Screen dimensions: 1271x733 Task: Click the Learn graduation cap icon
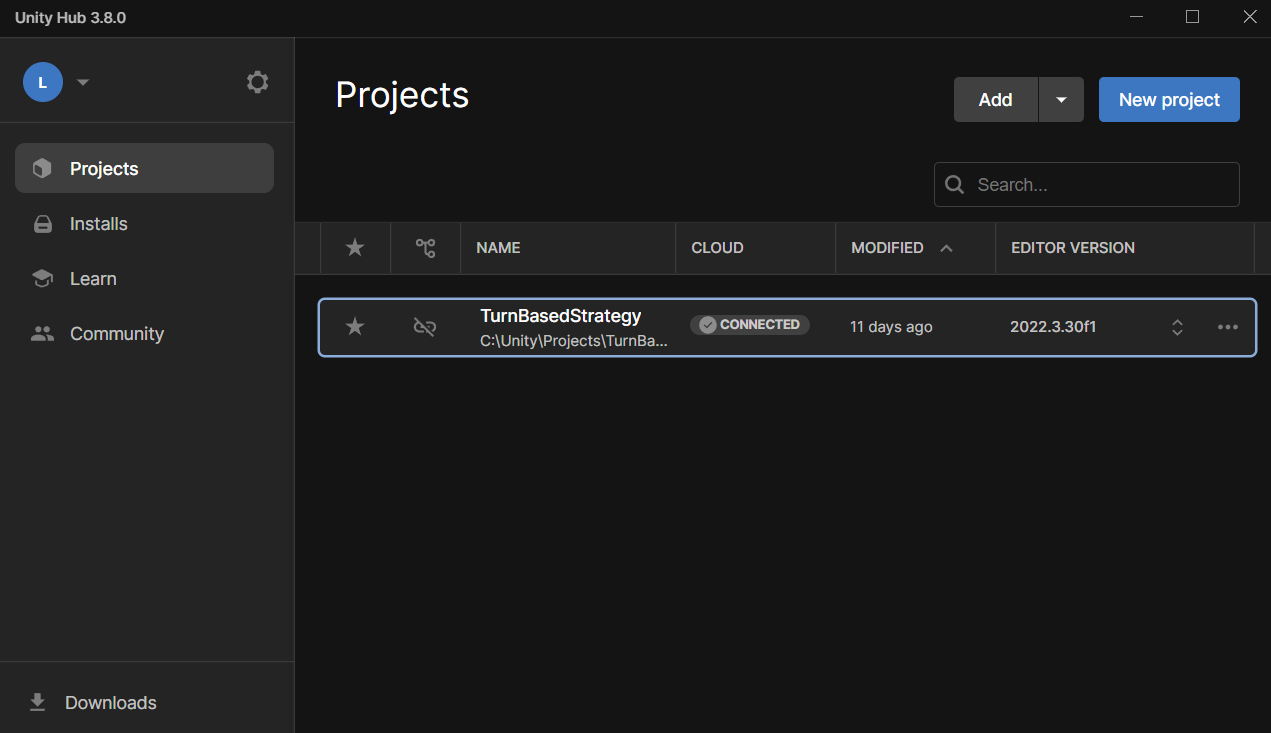pyautogui.click(x=42, y=279)
